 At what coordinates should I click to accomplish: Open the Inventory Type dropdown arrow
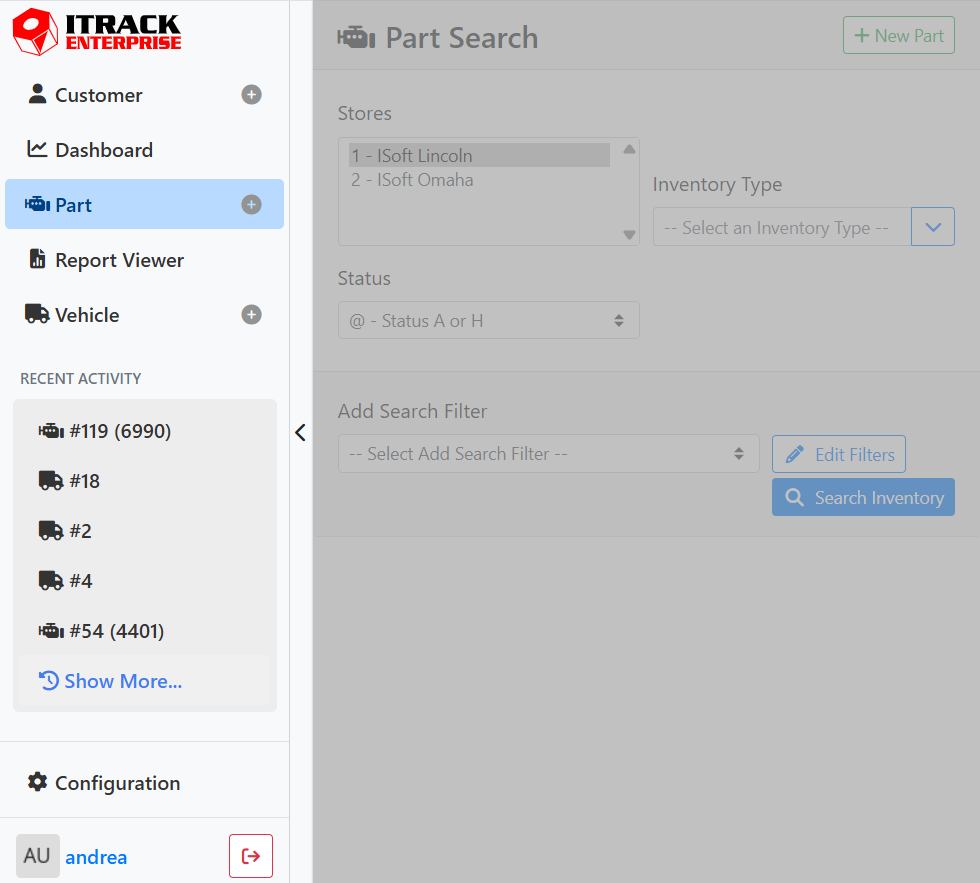(x=933, y=227)
